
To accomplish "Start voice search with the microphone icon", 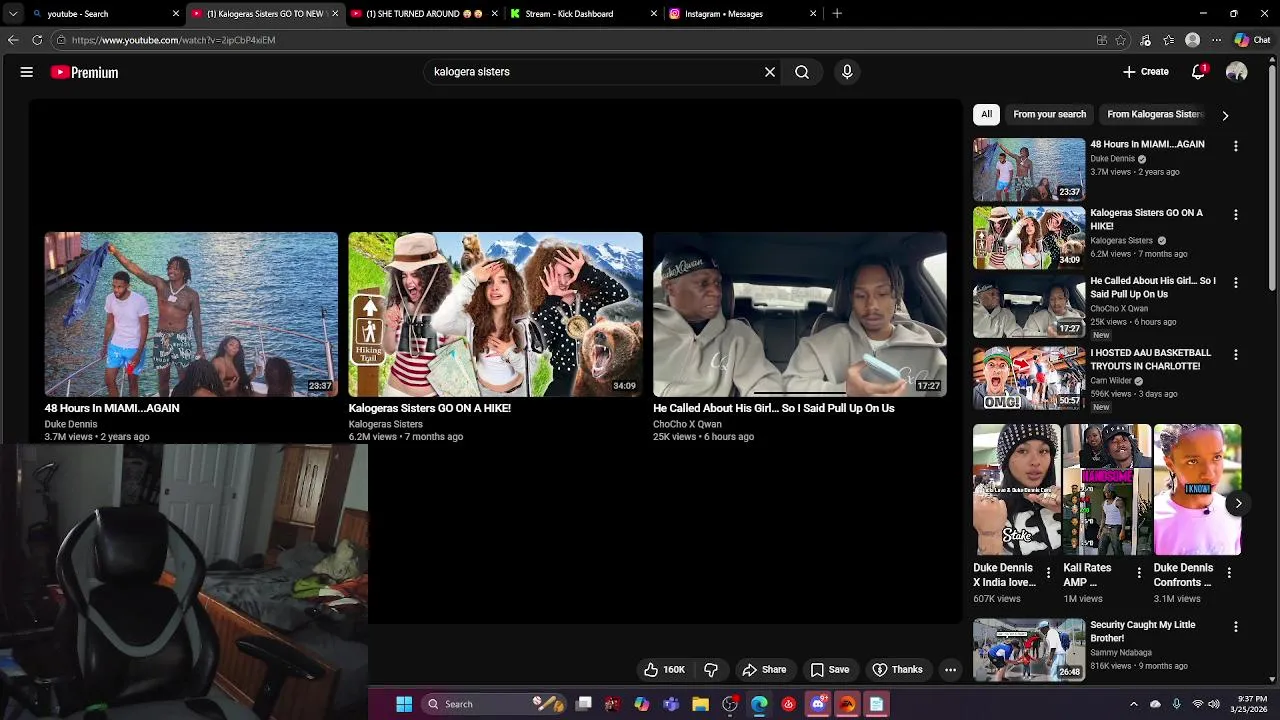I will 847,72.
